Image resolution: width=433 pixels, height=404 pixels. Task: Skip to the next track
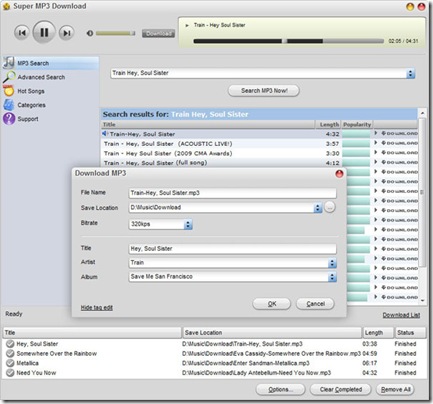coord(67,33)
